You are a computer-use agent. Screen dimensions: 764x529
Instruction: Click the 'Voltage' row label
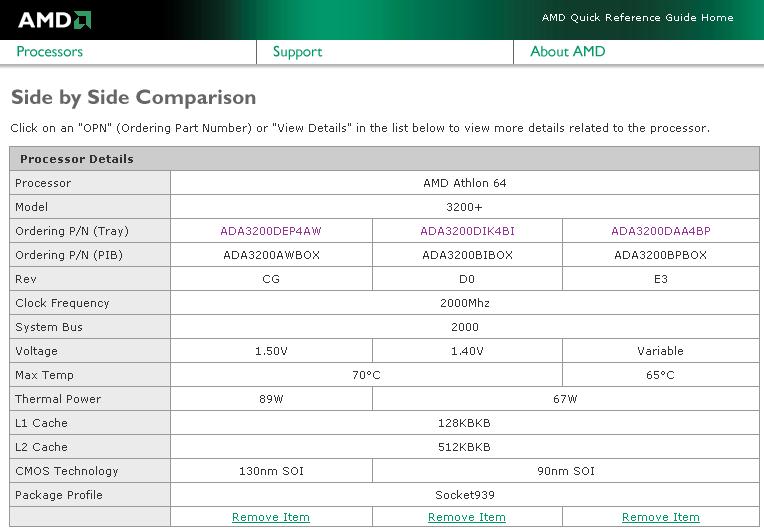tap(37, 351)
